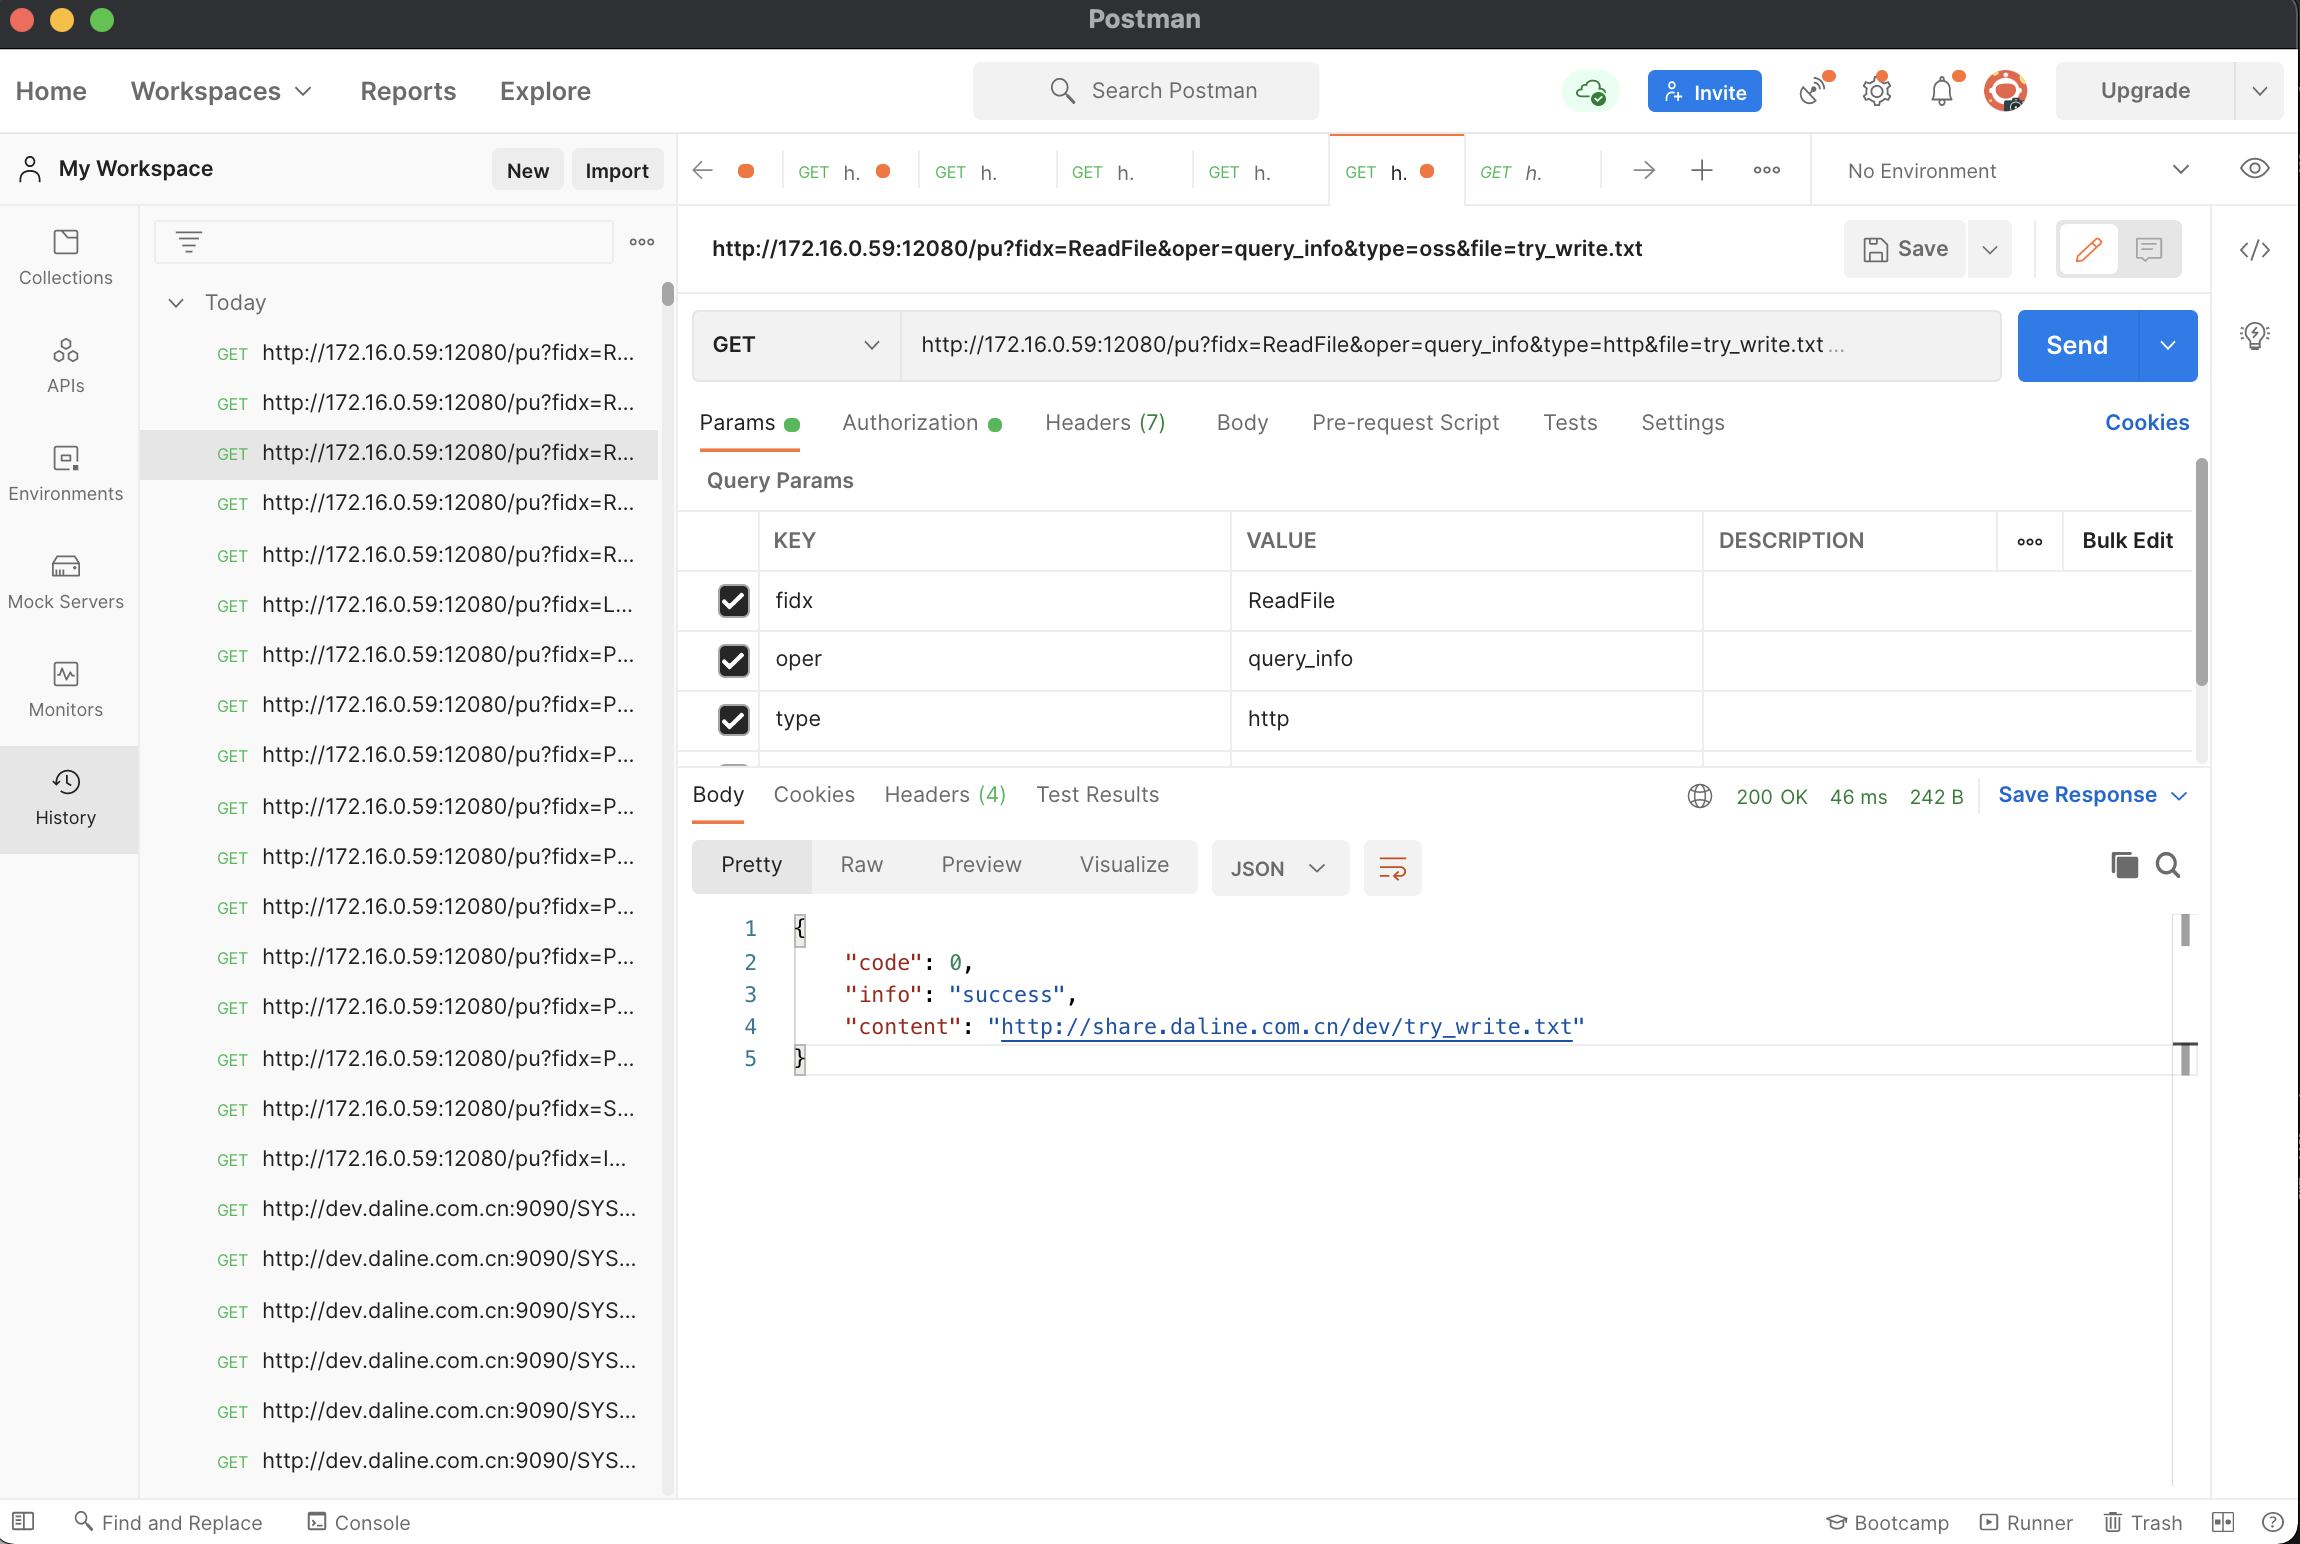2300x1544 pixels.
Task: Open the Tests tab
Action: click(x=1570, y=423)
